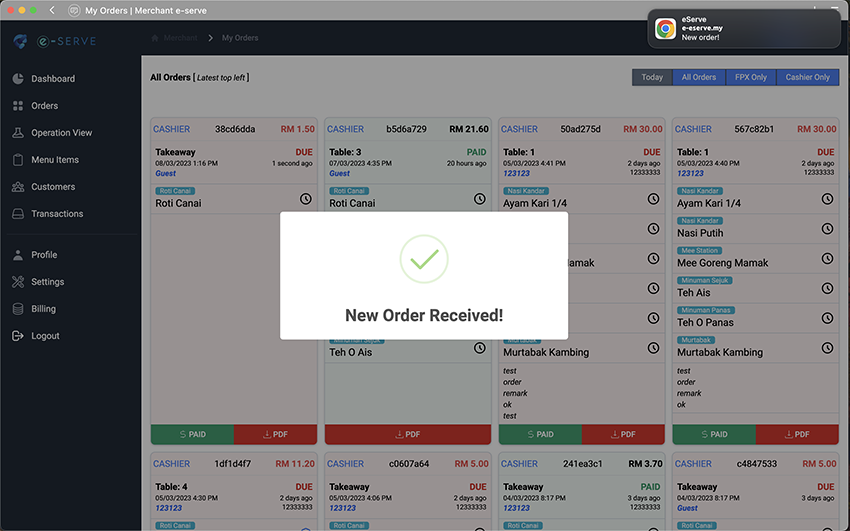The image size is (850, 531).
Task: Select the Billing coins icon
Action: pyautogui.click(x=18, y=309)
